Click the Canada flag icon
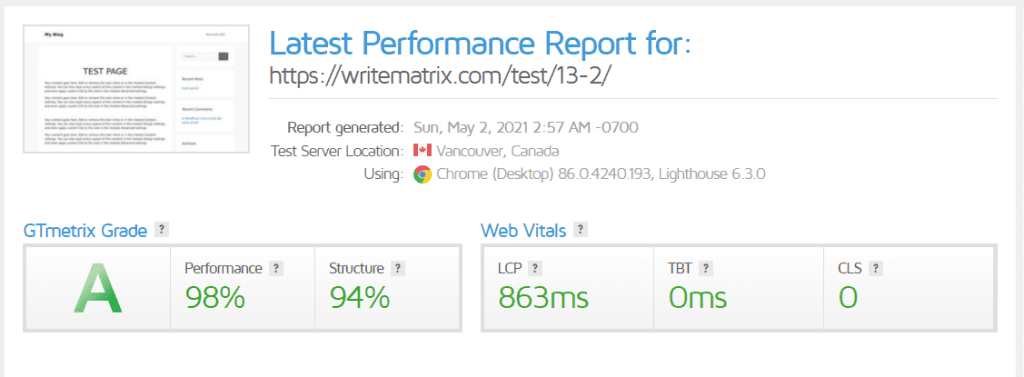This screenshot has width=1024, height=377. click(x=423, y=150)
